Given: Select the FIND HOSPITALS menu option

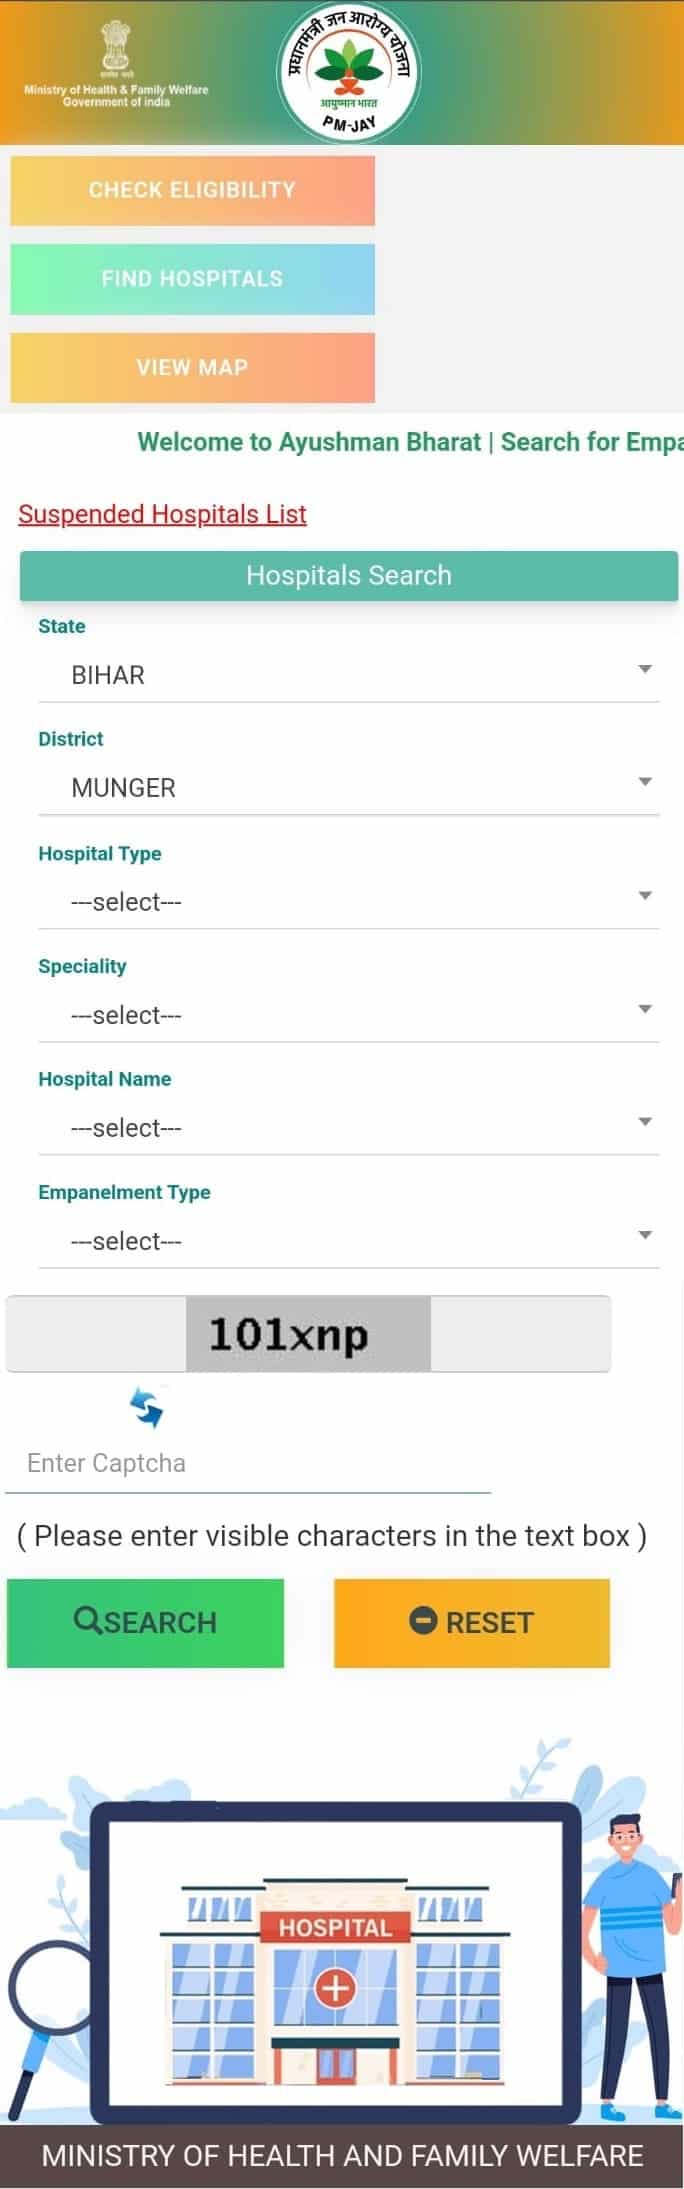Looking at the screenshot, I should (x=192, y=279).
